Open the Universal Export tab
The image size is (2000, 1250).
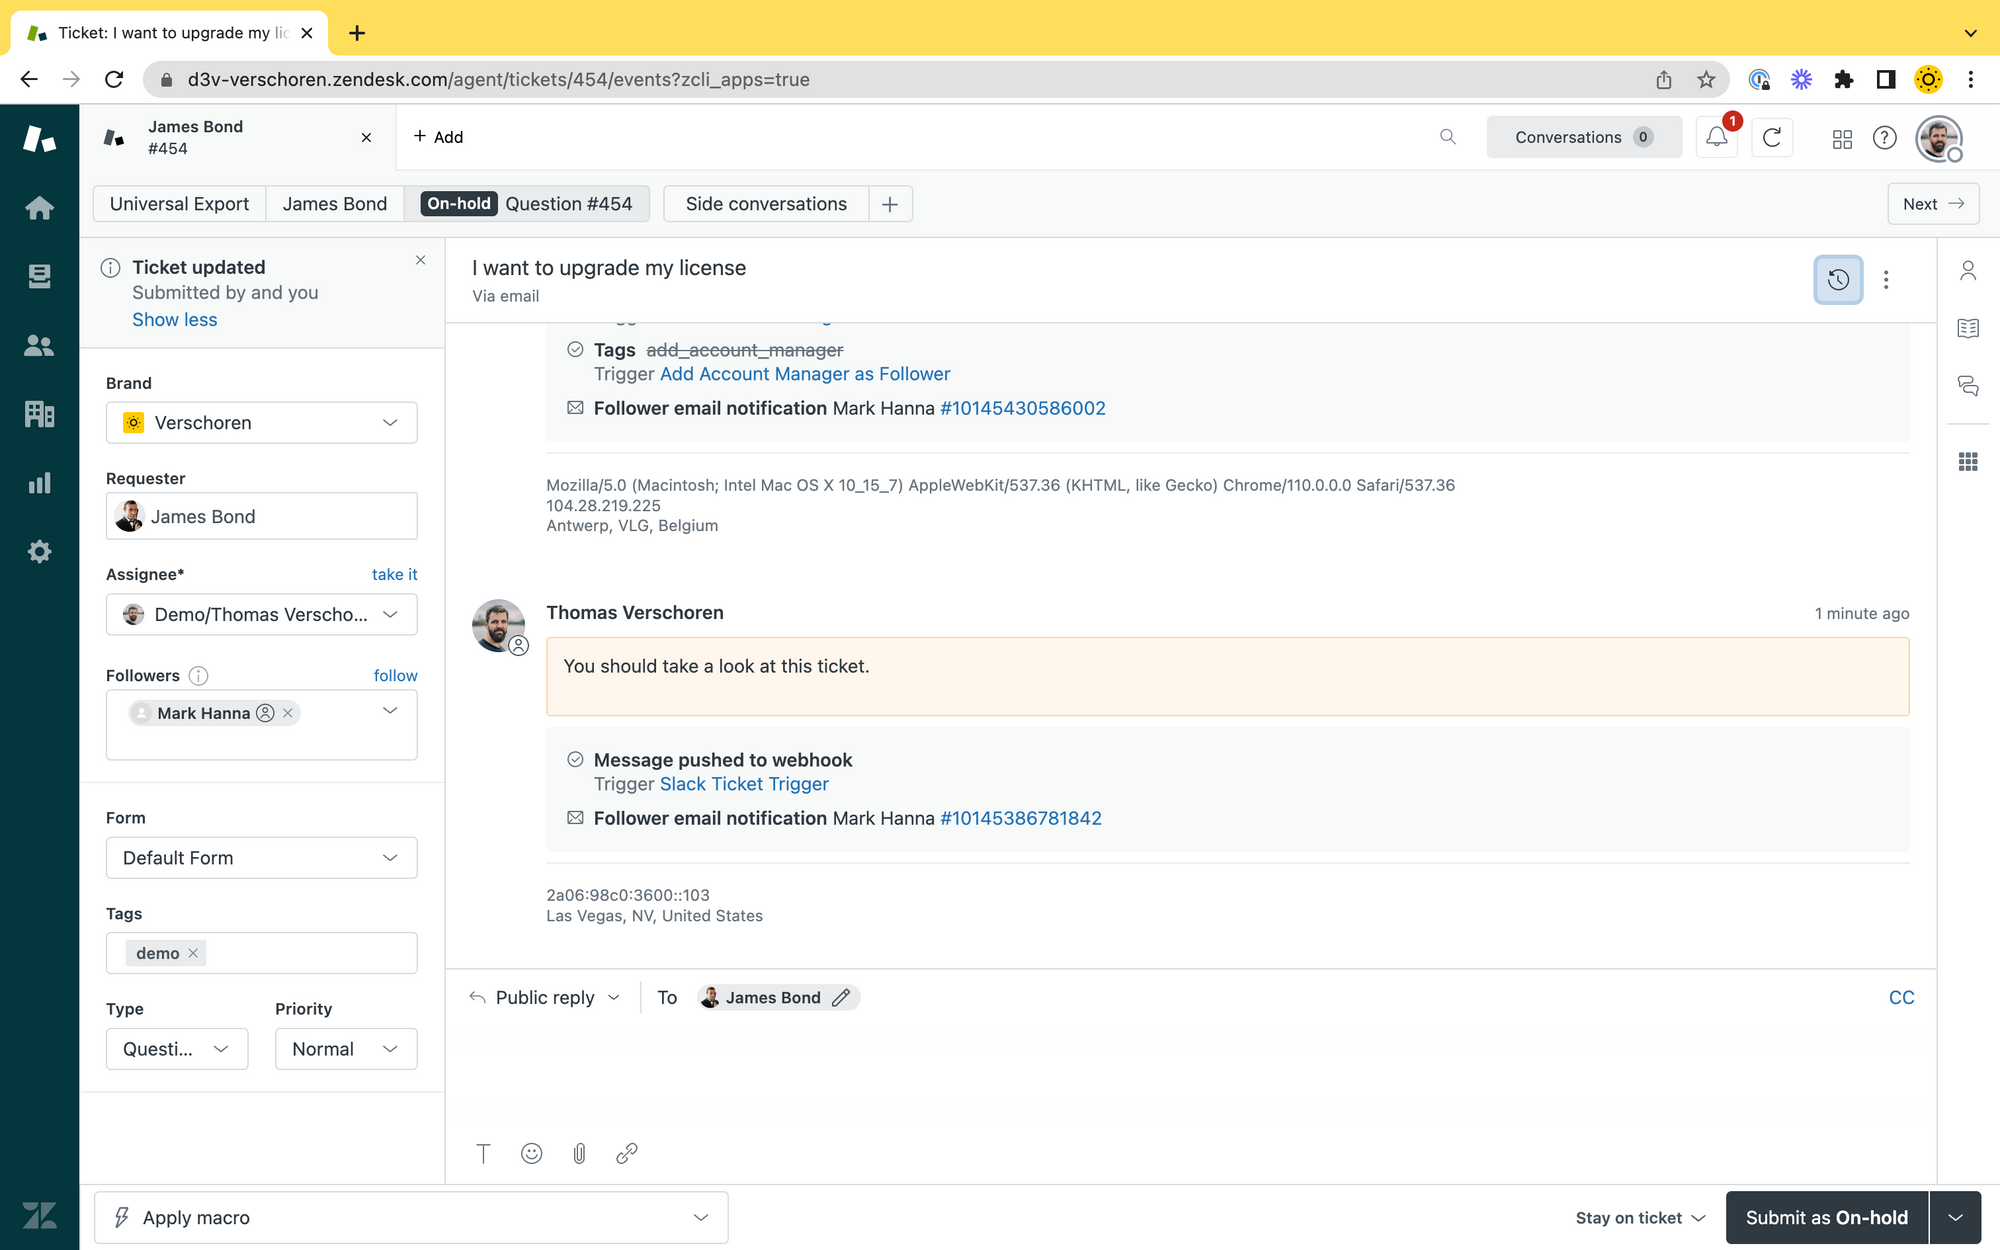pyautogui.click(x=179, y=204)
